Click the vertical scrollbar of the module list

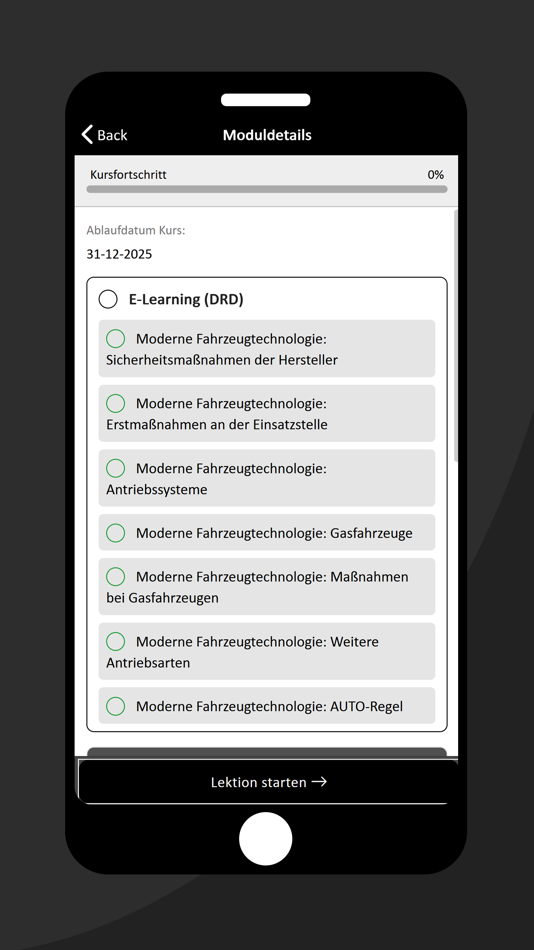coord(456,336)
